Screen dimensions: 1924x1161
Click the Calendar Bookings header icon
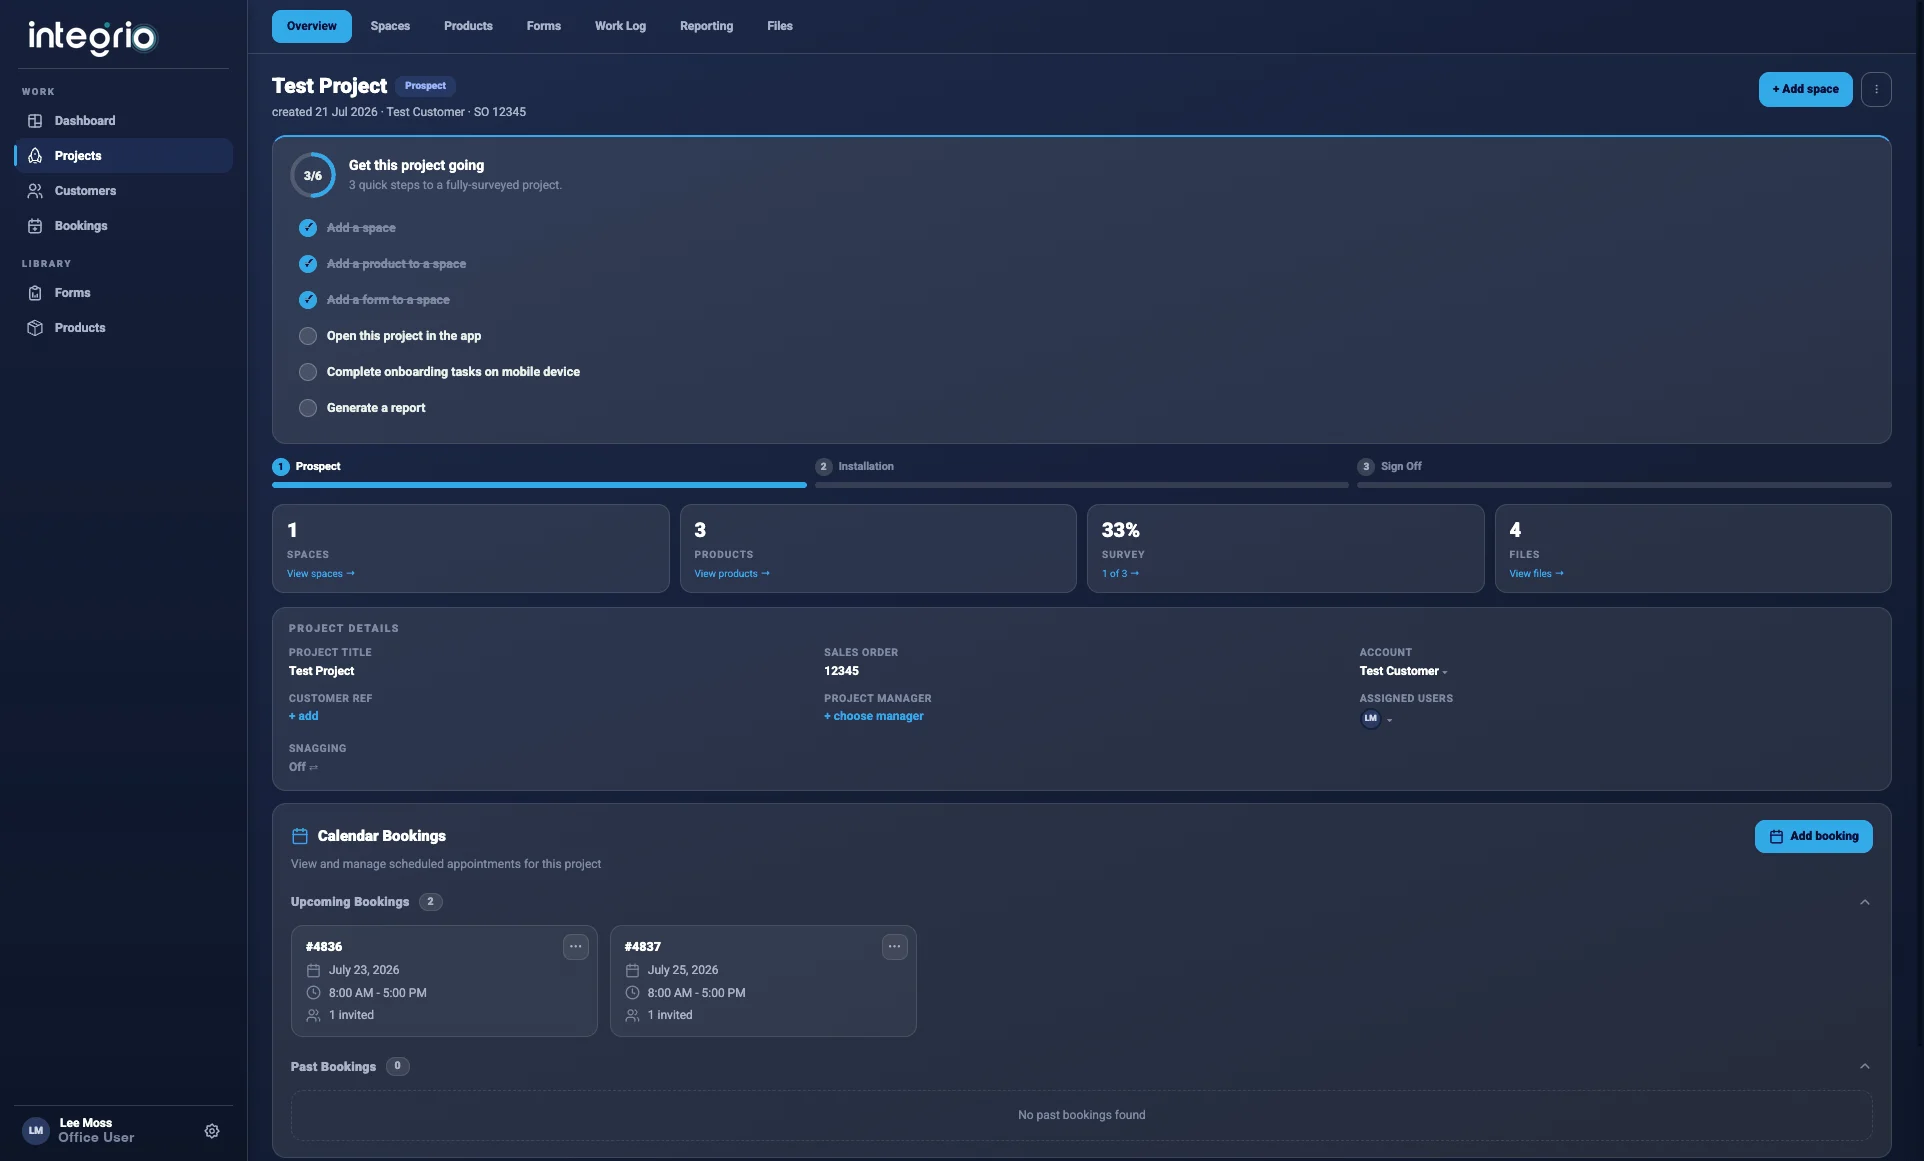299,836
